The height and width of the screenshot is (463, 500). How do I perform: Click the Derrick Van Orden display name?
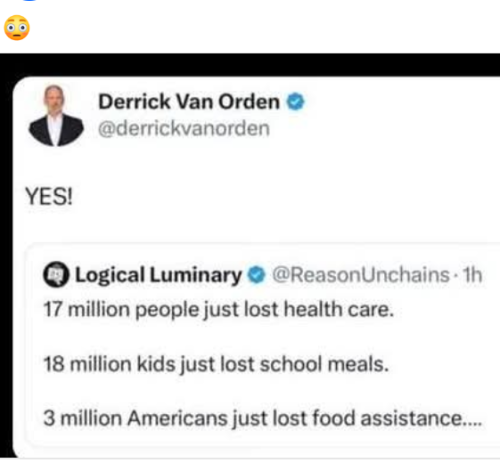tap(189, 102)
